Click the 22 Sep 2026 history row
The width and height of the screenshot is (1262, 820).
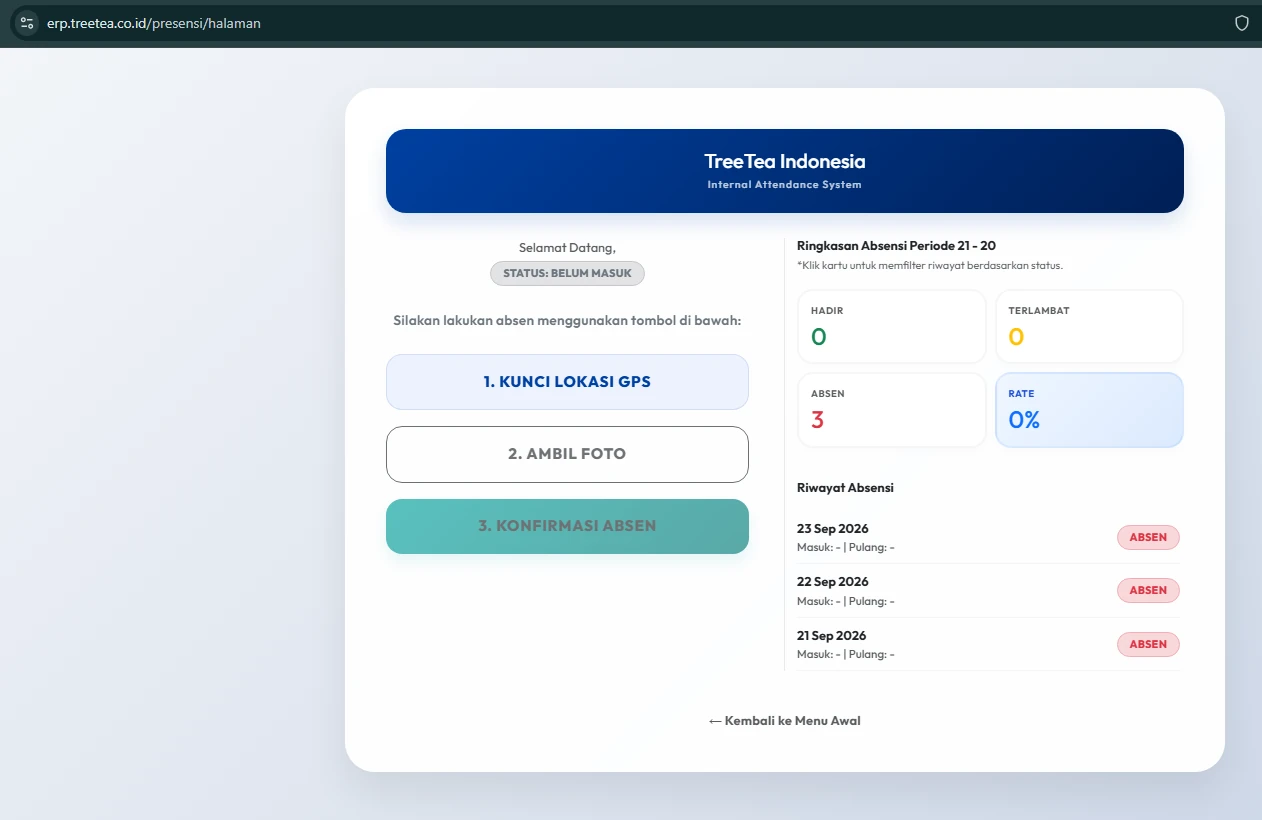(988, 591)
